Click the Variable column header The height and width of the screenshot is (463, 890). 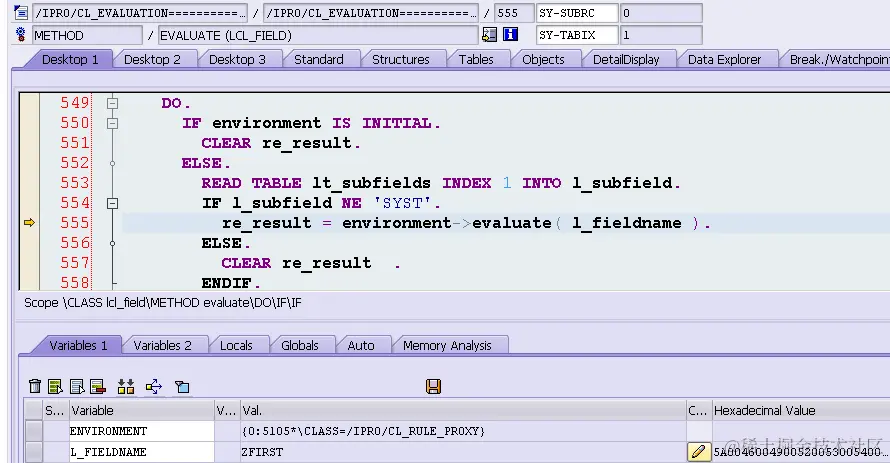click(141, 411)
